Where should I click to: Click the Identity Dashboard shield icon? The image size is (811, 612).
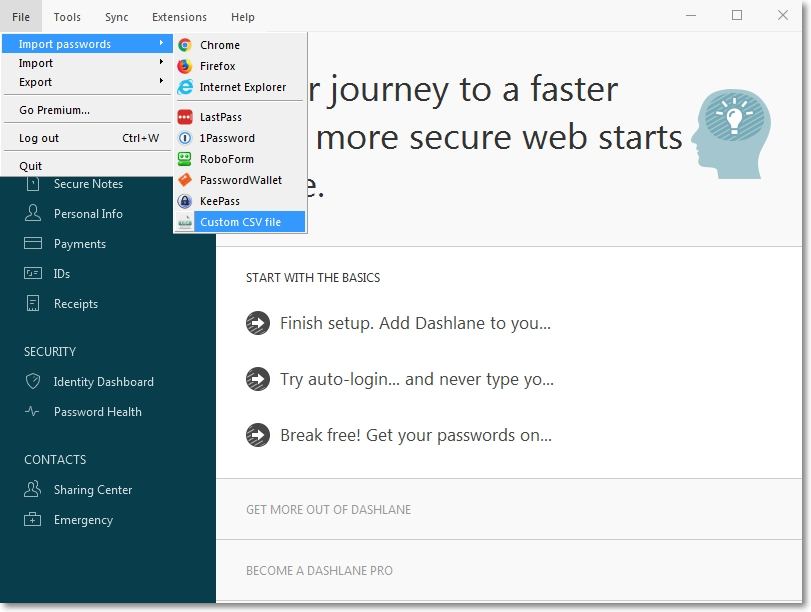pyautogui.click(x=33, y=381)
